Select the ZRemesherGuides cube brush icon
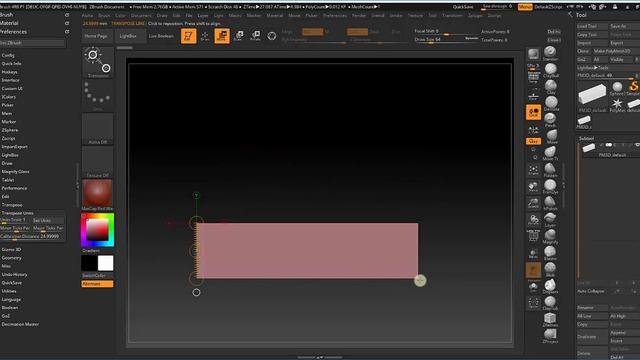The width and height of the screenshot is (640, 360). (550, 319)
